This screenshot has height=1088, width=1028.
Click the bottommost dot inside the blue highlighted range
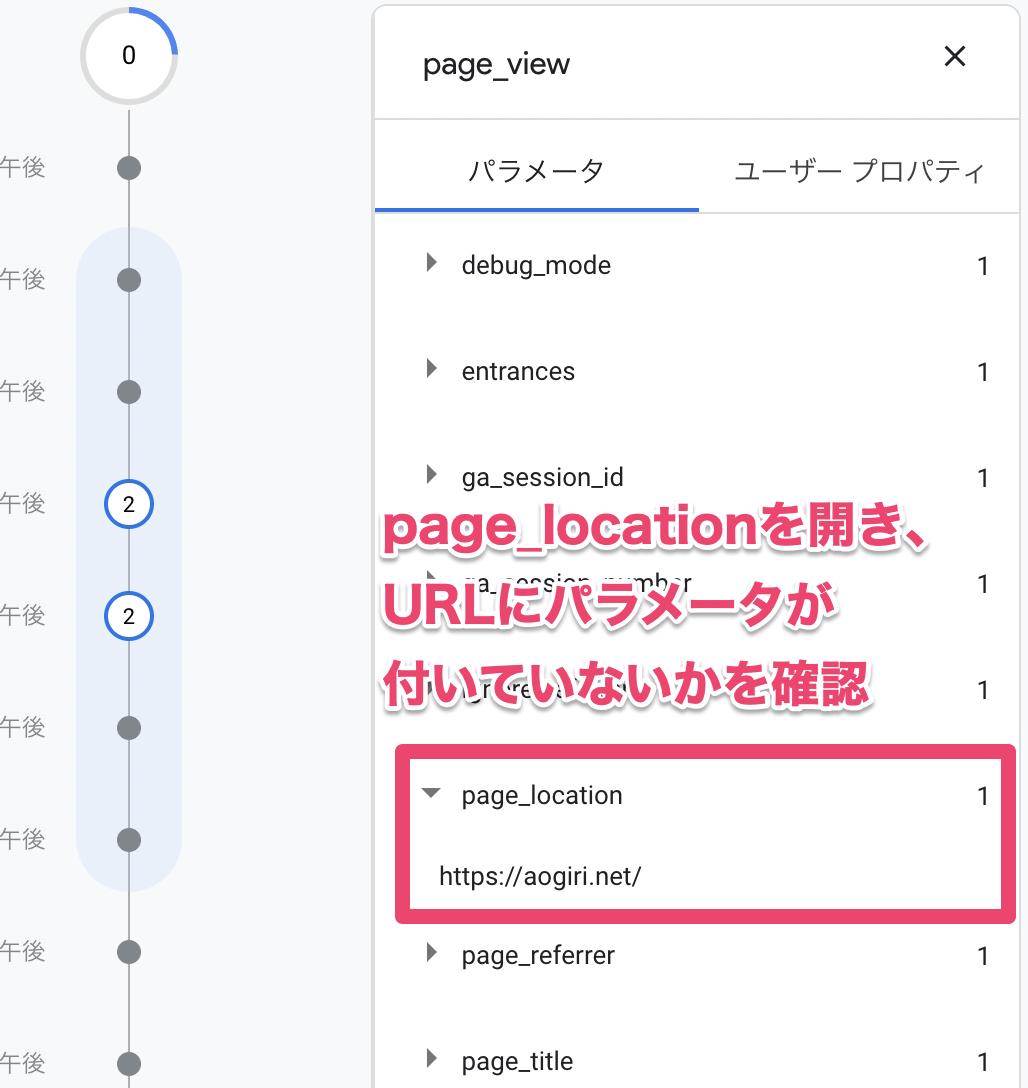pyautogui.click(x=129, y=839)
